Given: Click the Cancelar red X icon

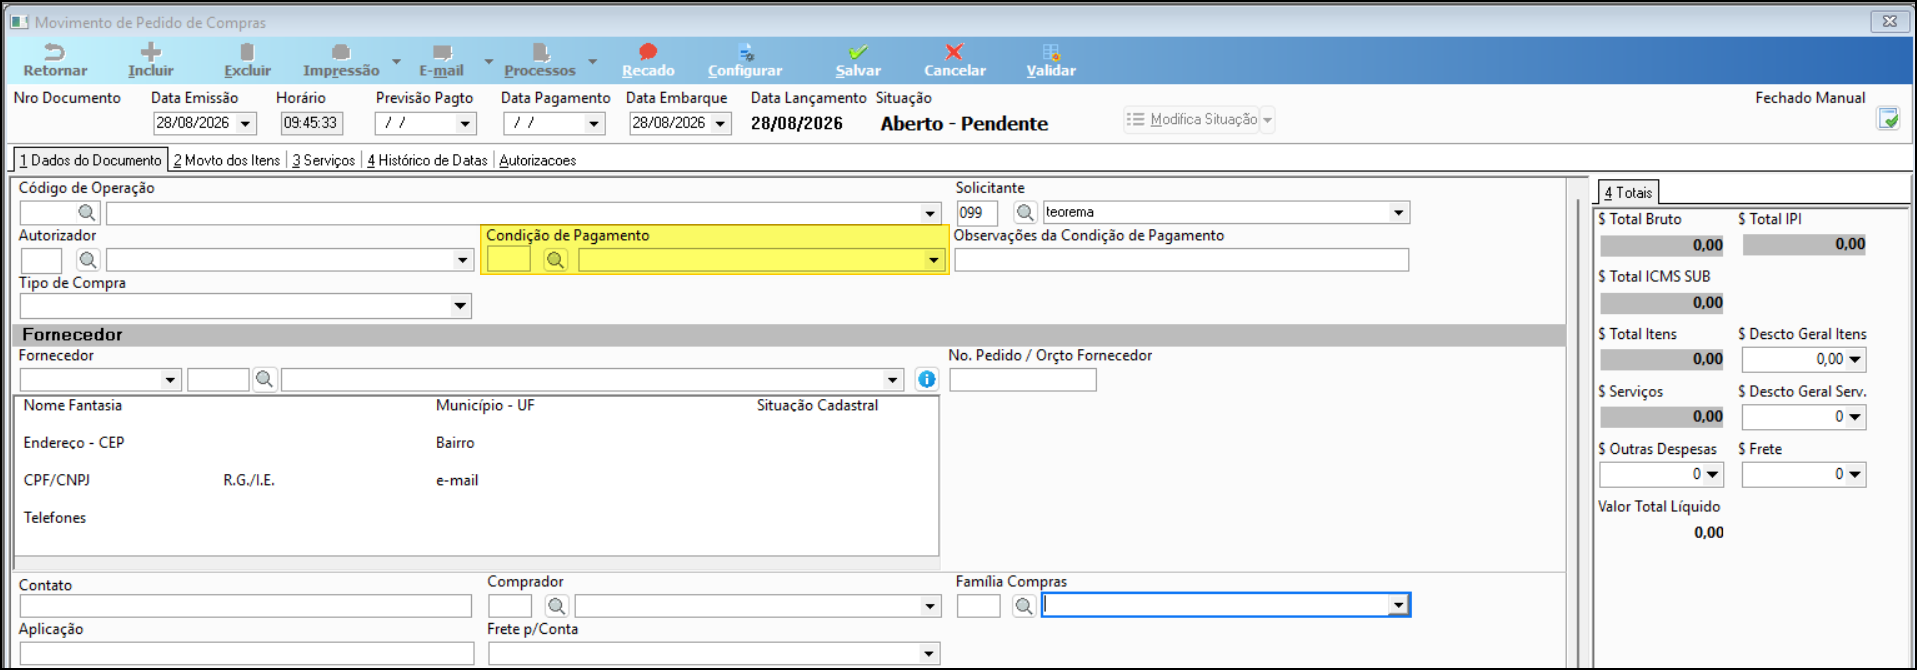Looking at the screenshot, I should pos(955,60).
